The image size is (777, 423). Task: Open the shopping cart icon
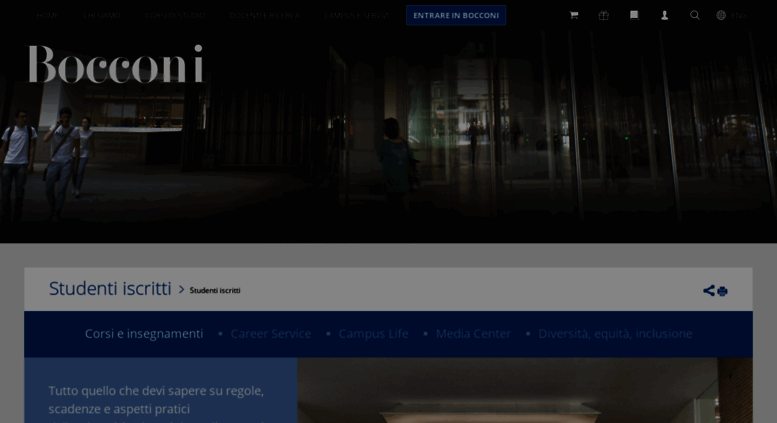point(574,15)
